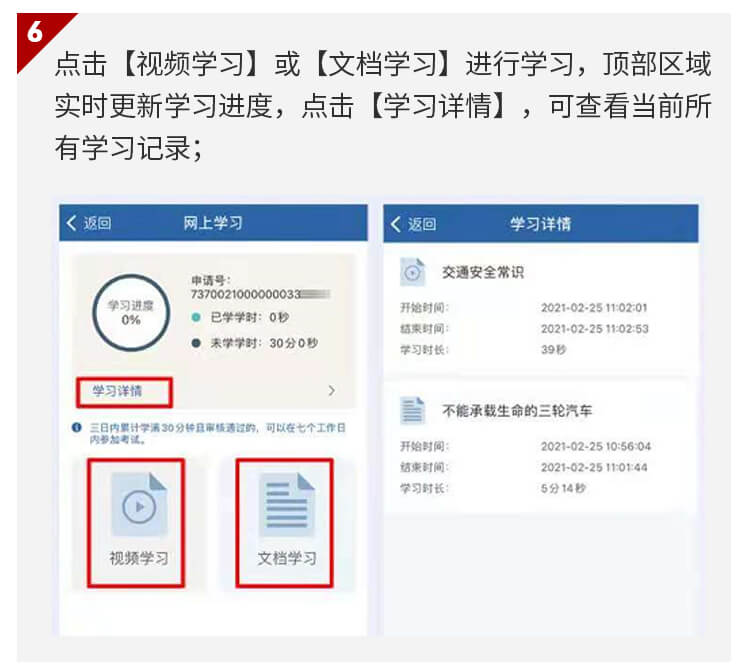Image resolution: width=750 pixels, height=672 pixels.
Task: Click the green dot beside 已学学时
Action: point(196,317)
